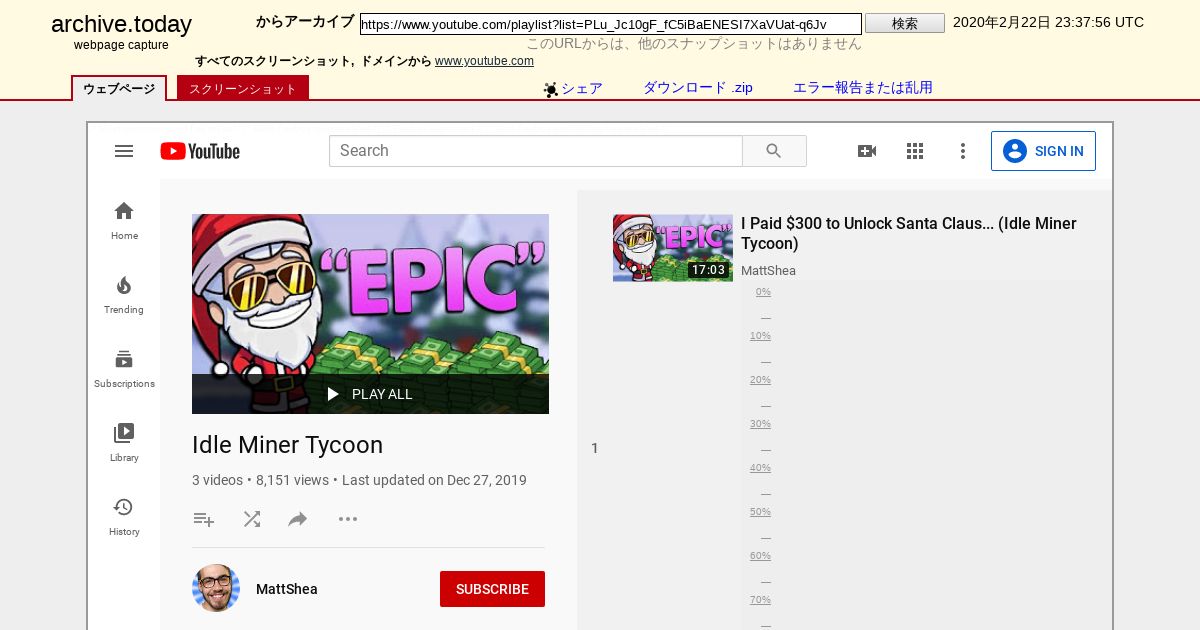Open Subscriptions in sidebar
Image resolution: width=1200 pixels, height=630 pixels.
point(124,368)
